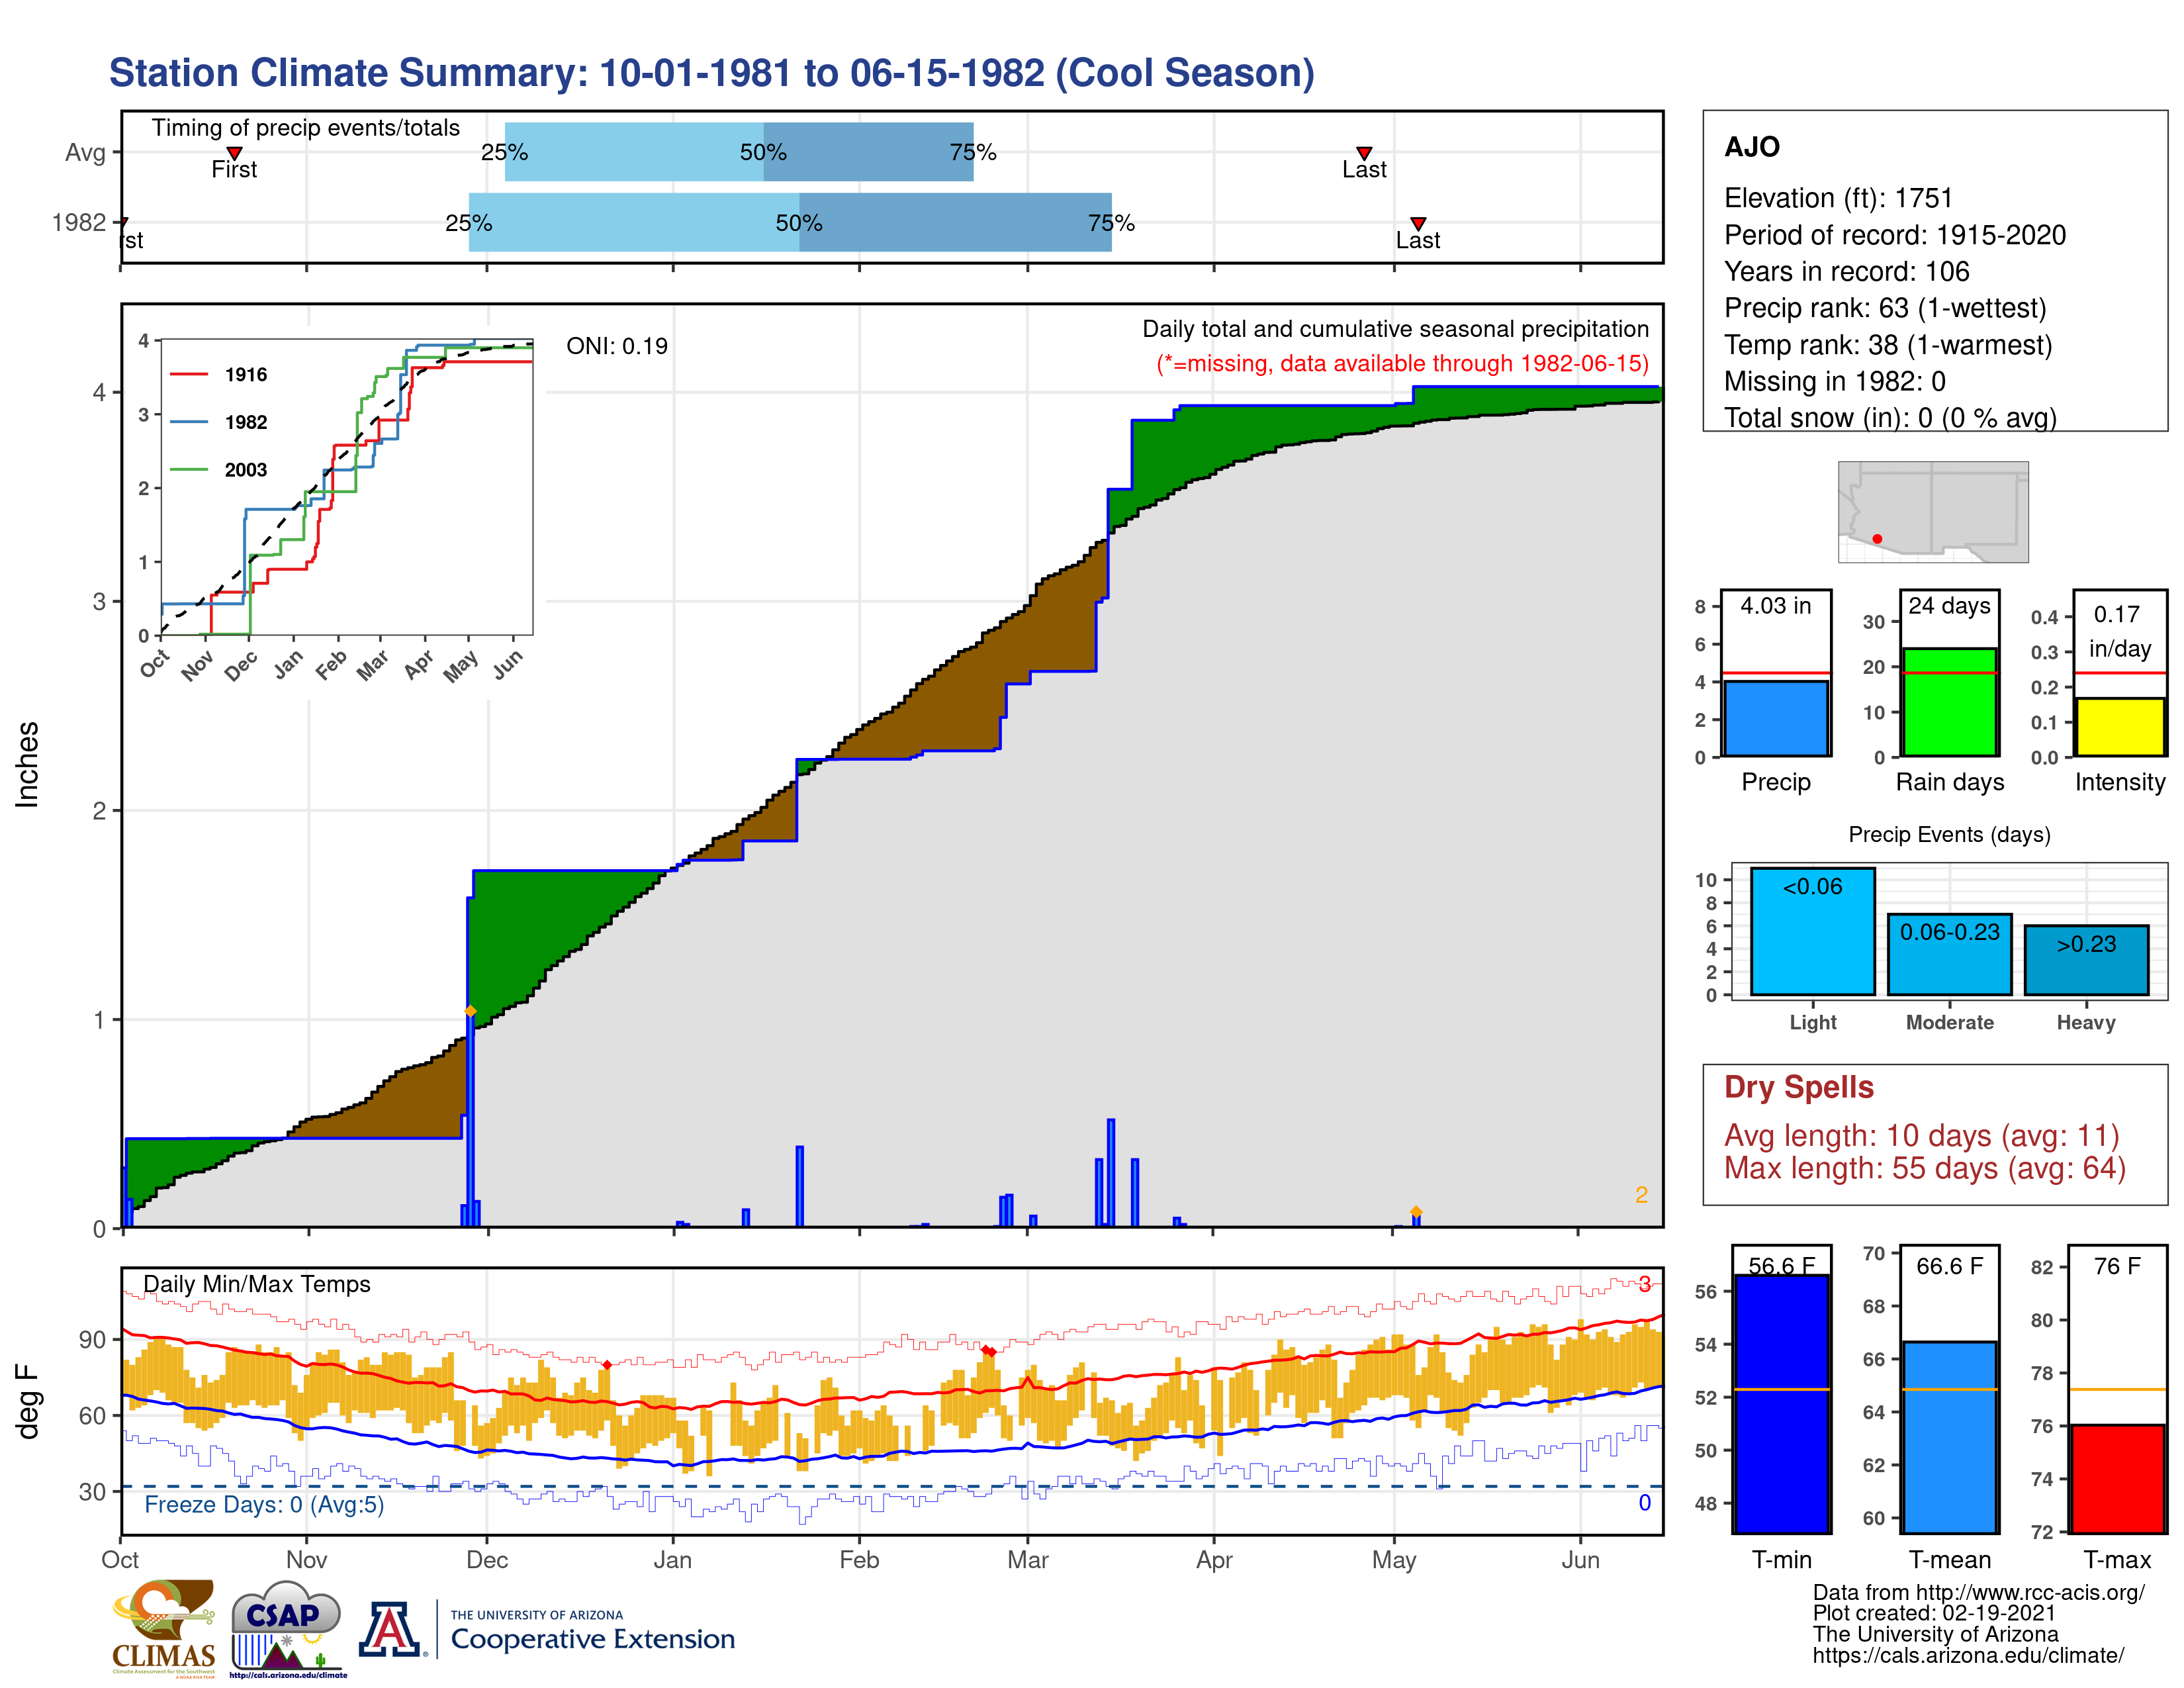Click the 1982 light blue 25-50% bar
This screenshot has height=1688, width=2184.
[x=634, y=222]
